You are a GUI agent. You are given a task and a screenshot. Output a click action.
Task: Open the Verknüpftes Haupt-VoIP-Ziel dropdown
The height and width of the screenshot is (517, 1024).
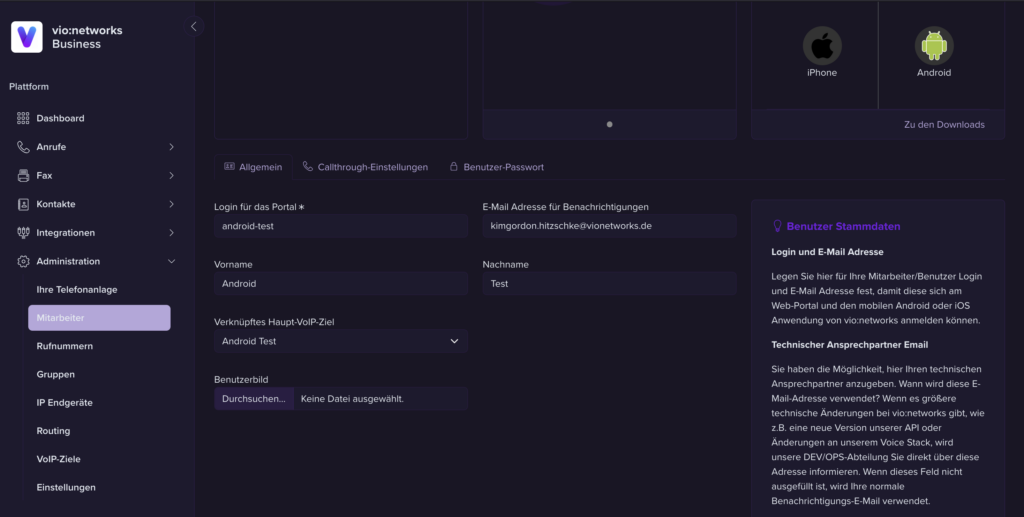click(340, 341)
